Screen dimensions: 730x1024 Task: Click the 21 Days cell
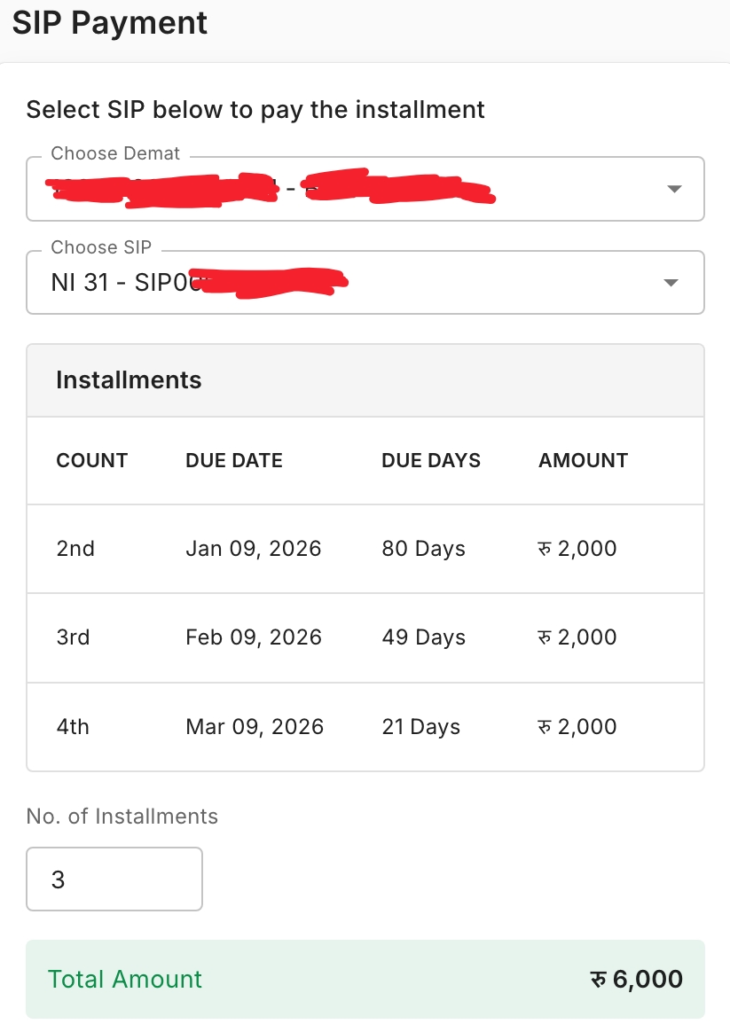click(x=421, y=727)
